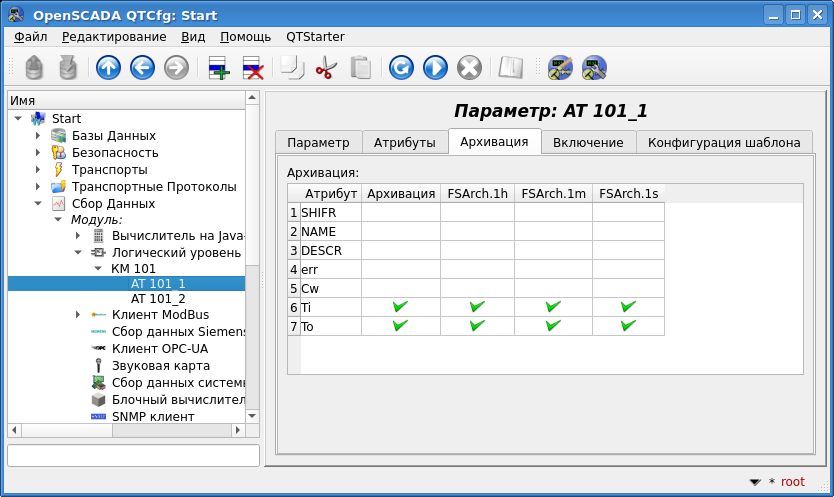Click the Cut scissors icon
This screenshot has height=497, width=834.
tap(326, 68)
